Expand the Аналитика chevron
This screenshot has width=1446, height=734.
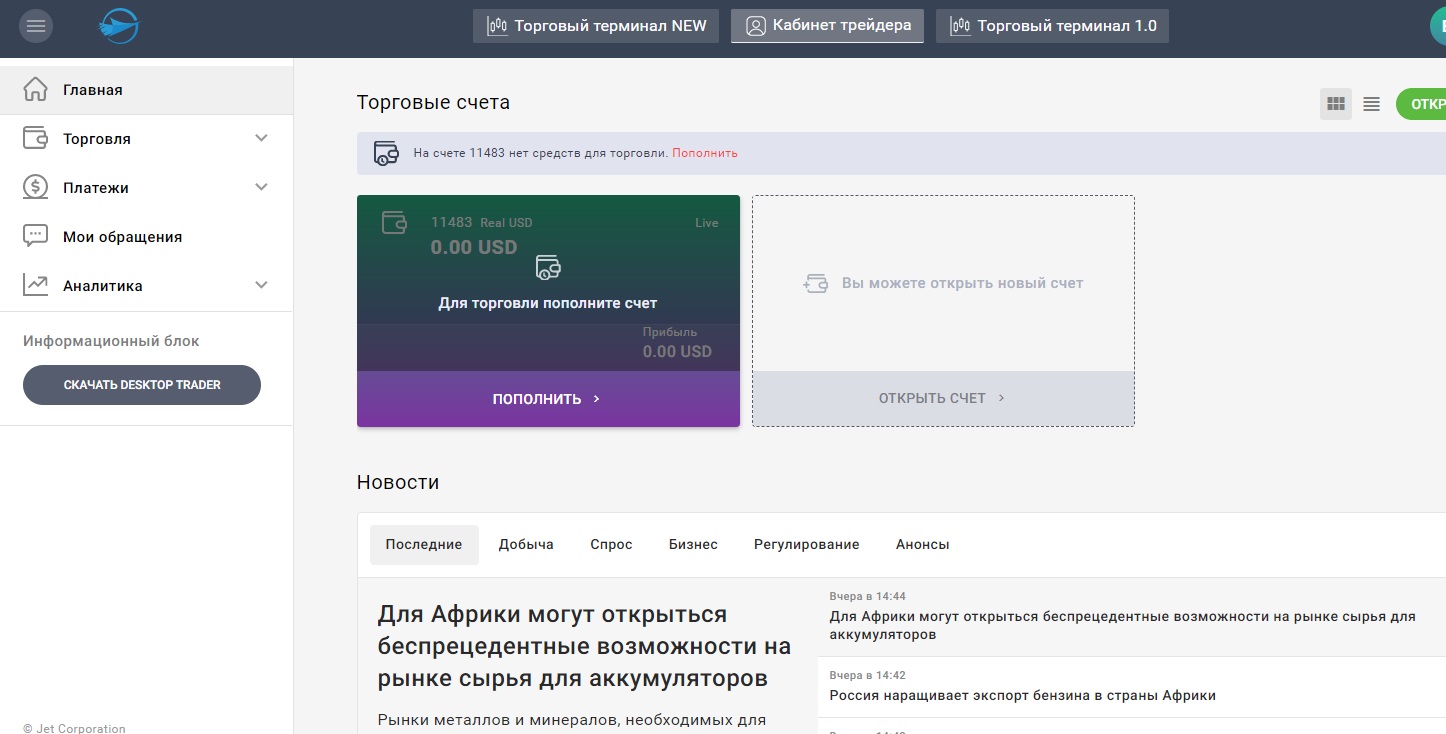[262, 285]
